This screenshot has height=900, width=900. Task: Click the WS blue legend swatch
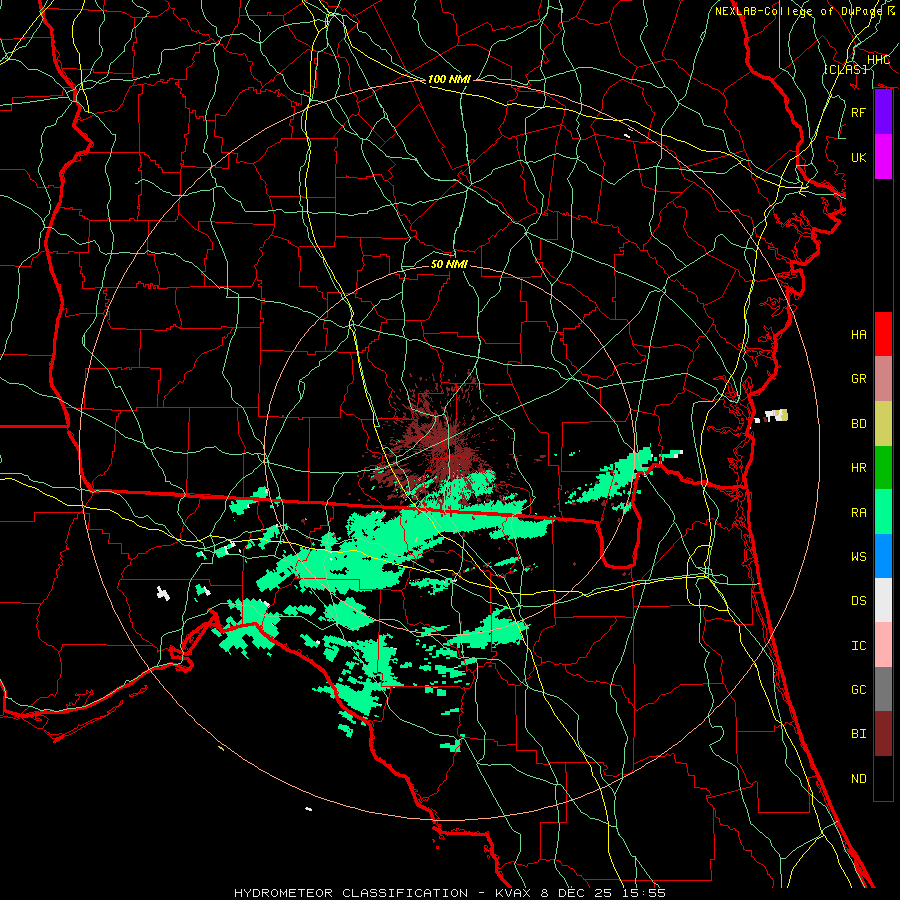[883, 556]
